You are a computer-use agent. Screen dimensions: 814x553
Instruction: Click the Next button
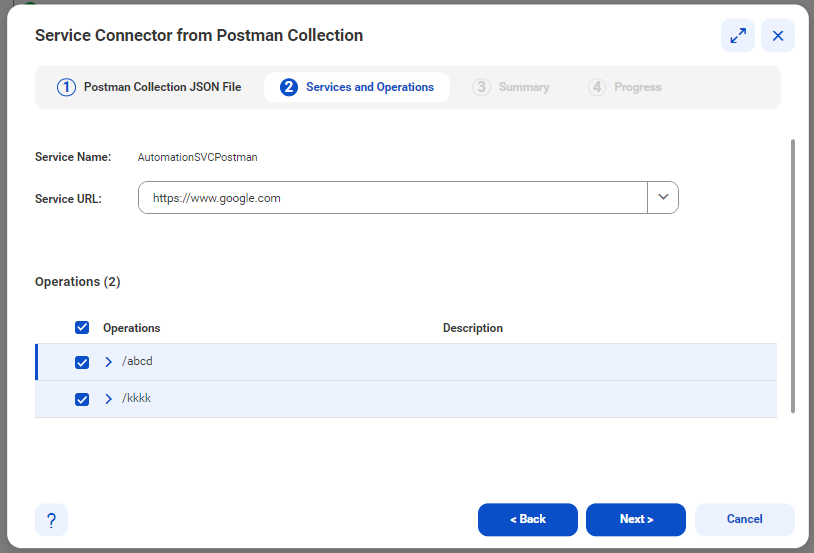pyautogui.click(x=635, y=519)
